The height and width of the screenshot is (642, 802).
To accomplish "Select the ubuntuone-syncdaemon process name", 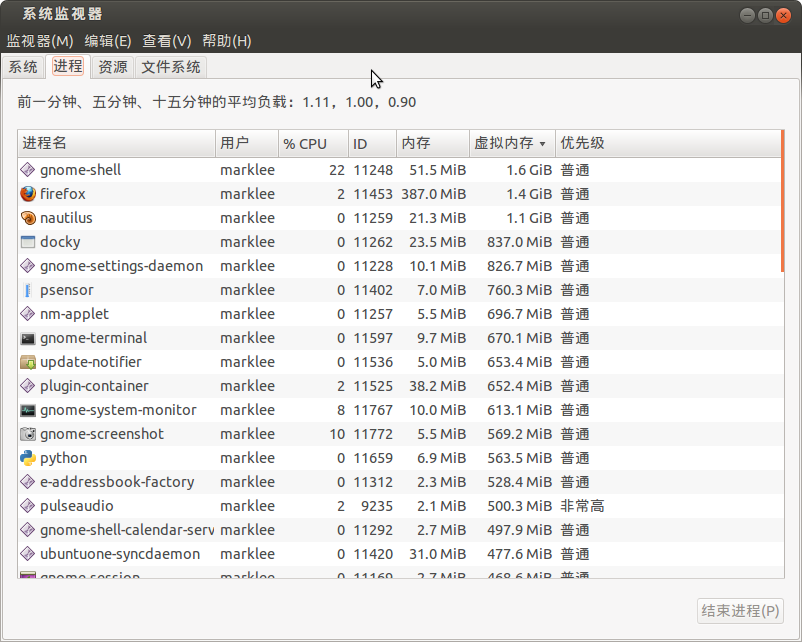I will click(120, 554).
